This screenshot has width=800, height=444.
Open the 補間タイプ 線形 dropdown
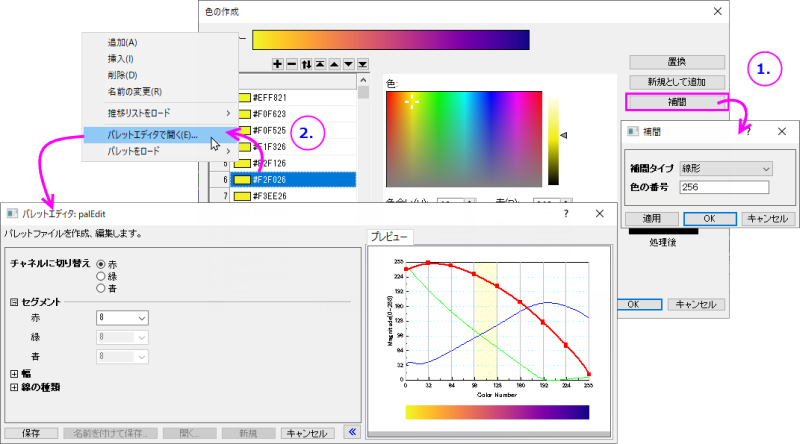point(726,168)
